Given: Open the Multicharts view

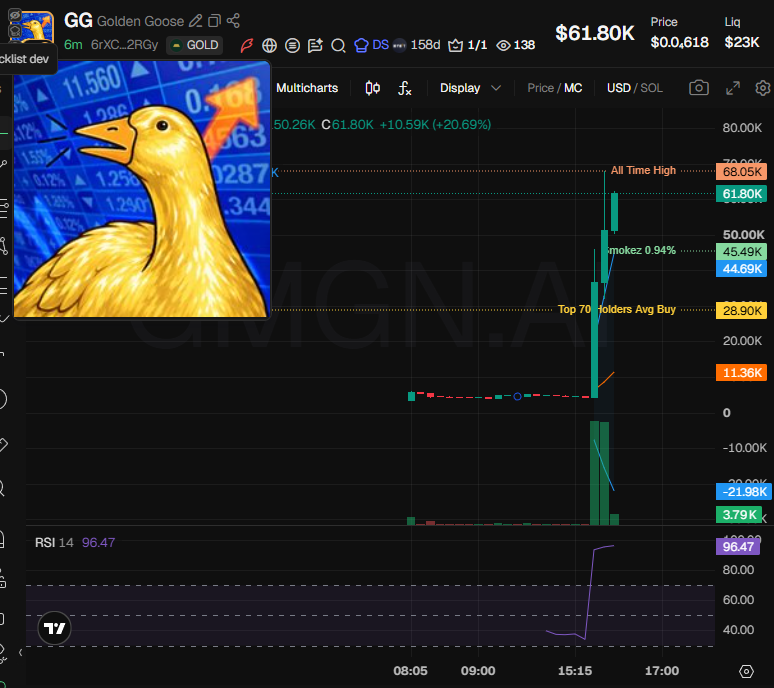Looking at the screenshot, I should coord(307,88).
